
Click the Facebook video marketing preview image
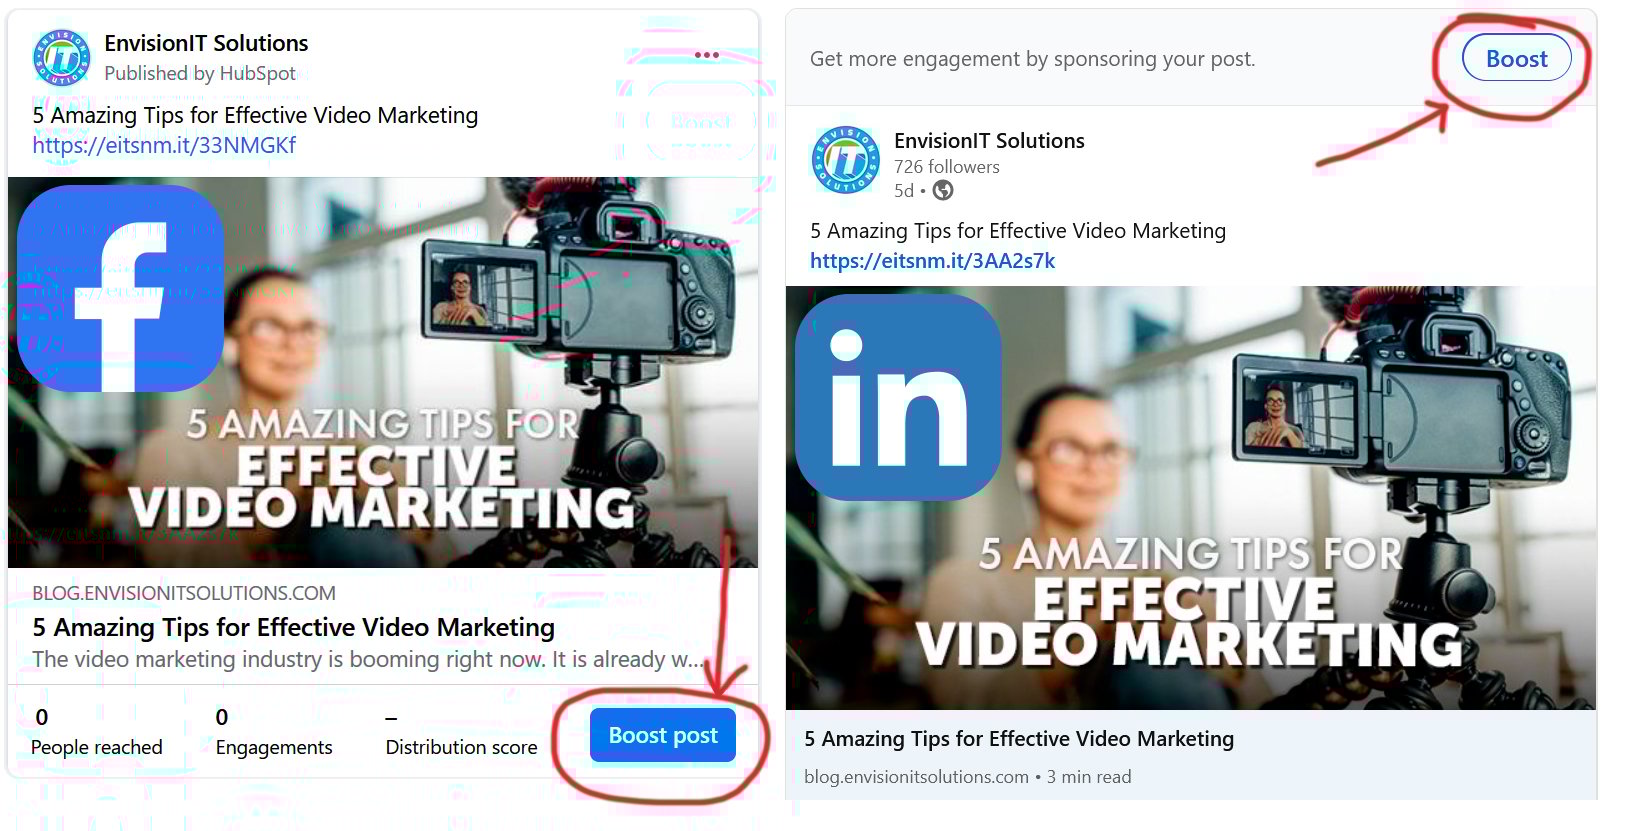[x=383, y=372]
